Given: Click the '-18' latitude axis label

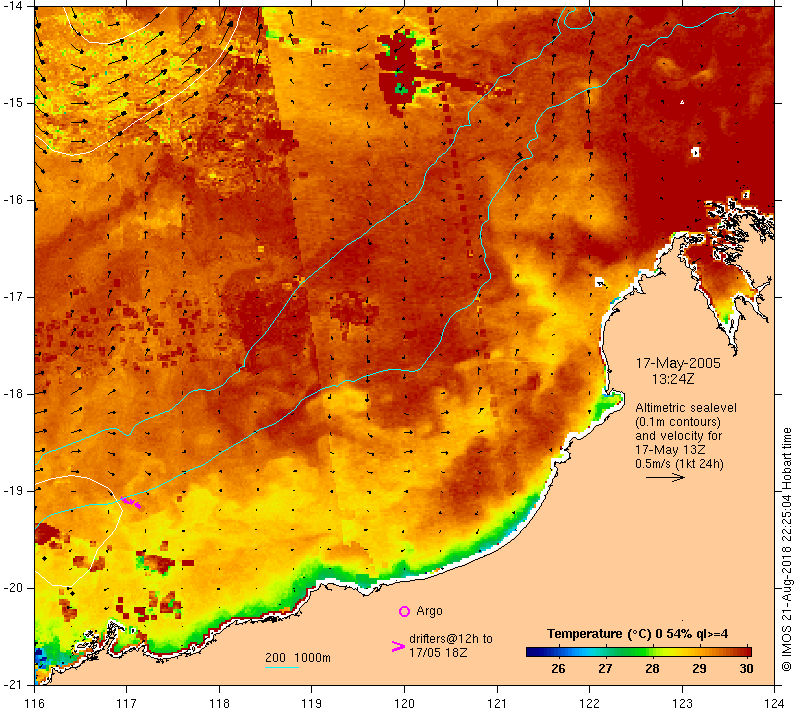Looking at the screenshot, I should click(x=13, y=394).
